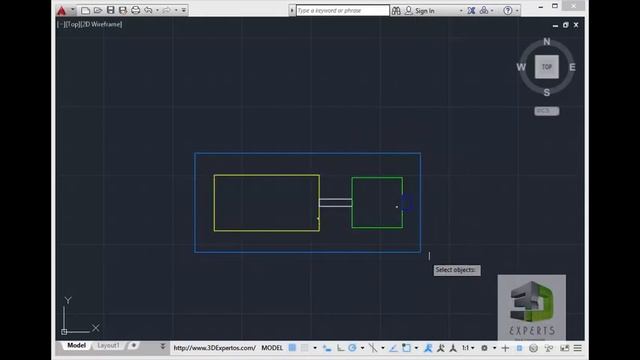Customize Quick Access Toolbar dropdown
The image size is (640, 360).
tap(184, 10)
